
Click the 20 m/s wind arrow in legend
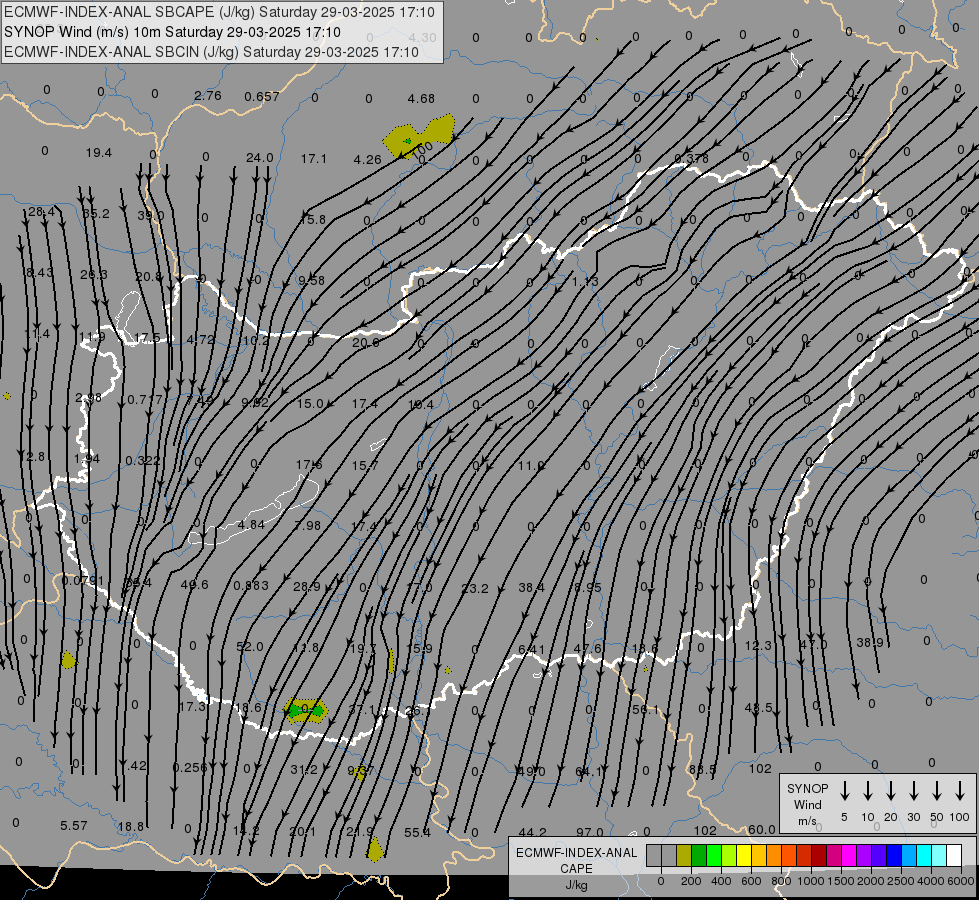tap(890, 790)
